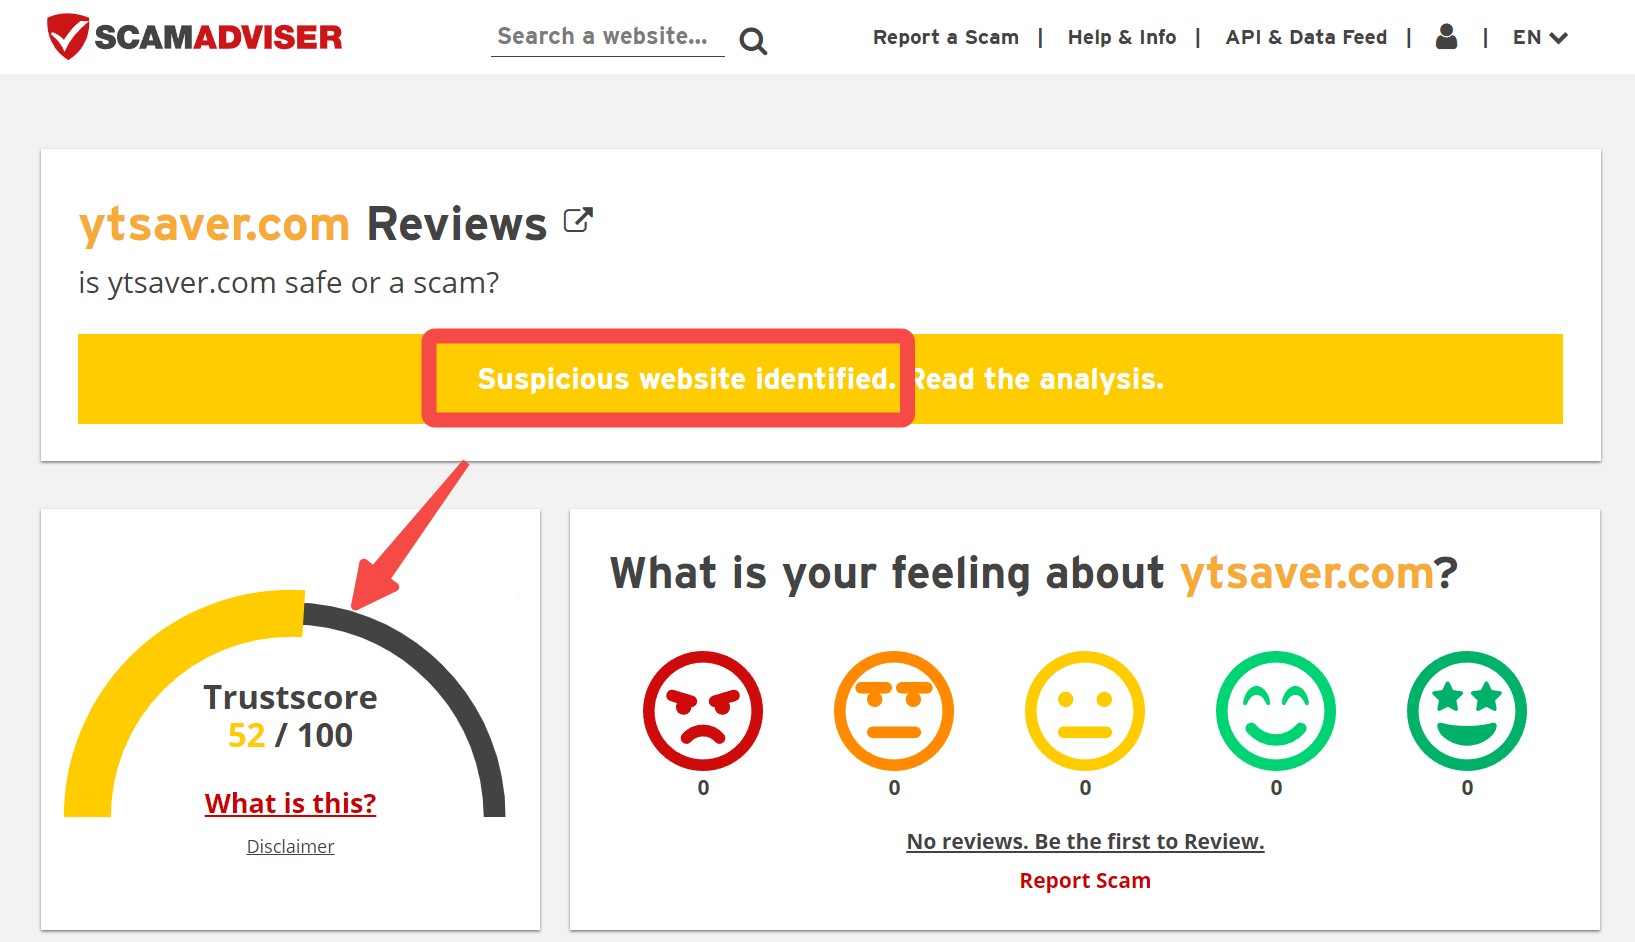Click No reviews. Be the first to Review
Viewport: 1635px width, 942px height.
(1085, 842)
